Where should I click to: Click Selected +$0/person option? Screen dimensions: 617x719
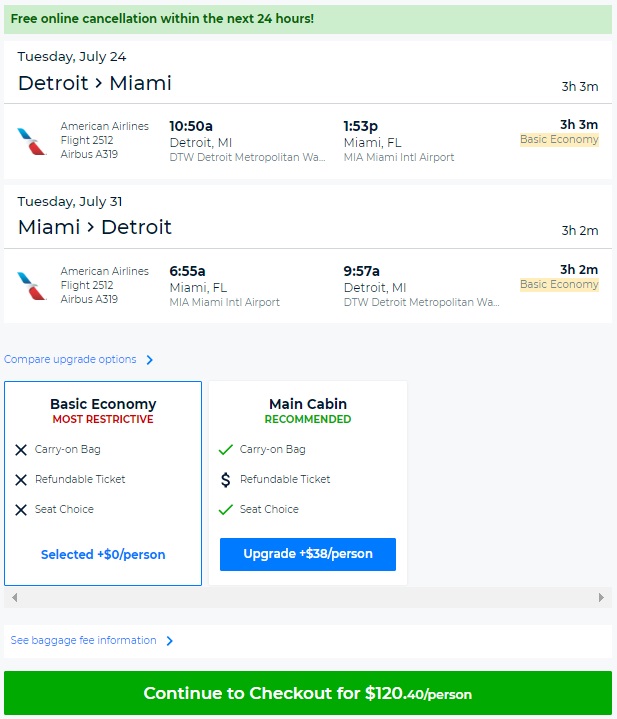tap(103, 554)
